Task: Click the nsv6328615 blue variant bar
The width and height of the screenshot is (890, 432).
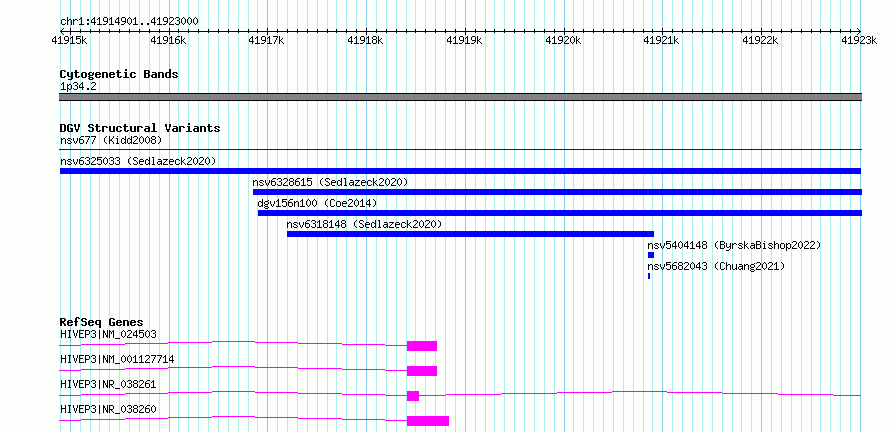Action: click(x=557, y=192)
